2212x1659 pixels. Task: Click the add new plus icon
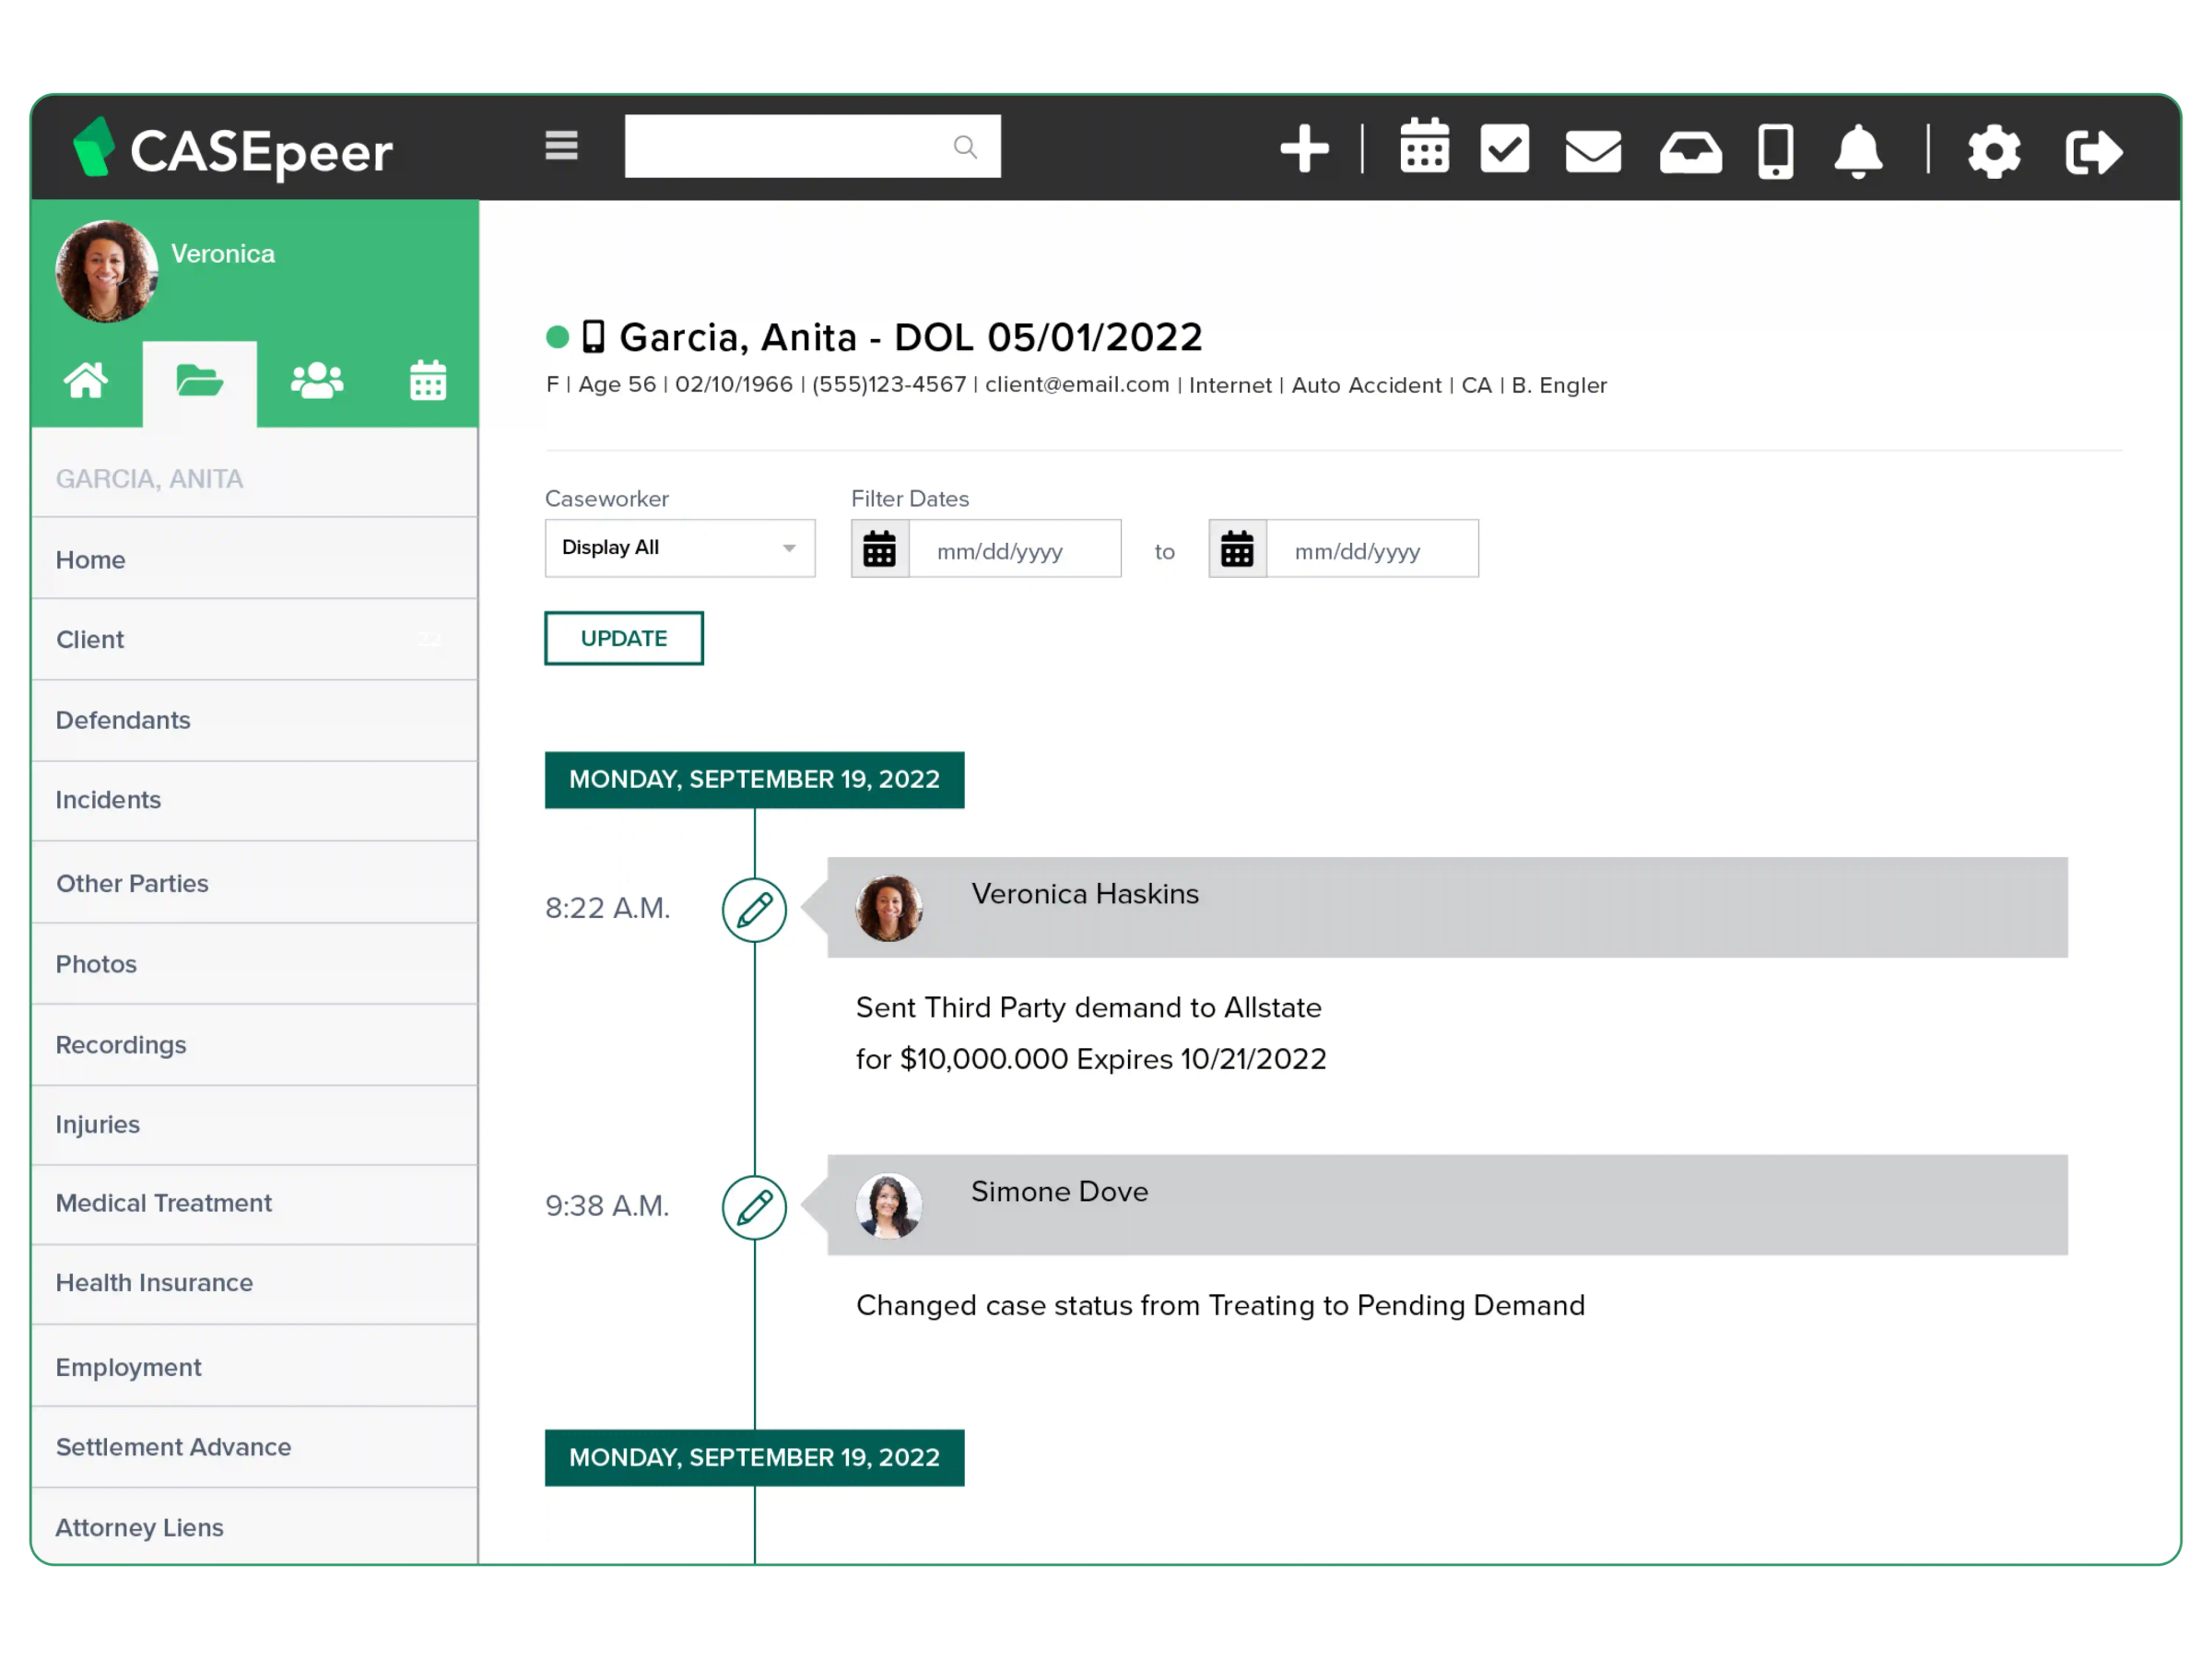[1304, 148]
